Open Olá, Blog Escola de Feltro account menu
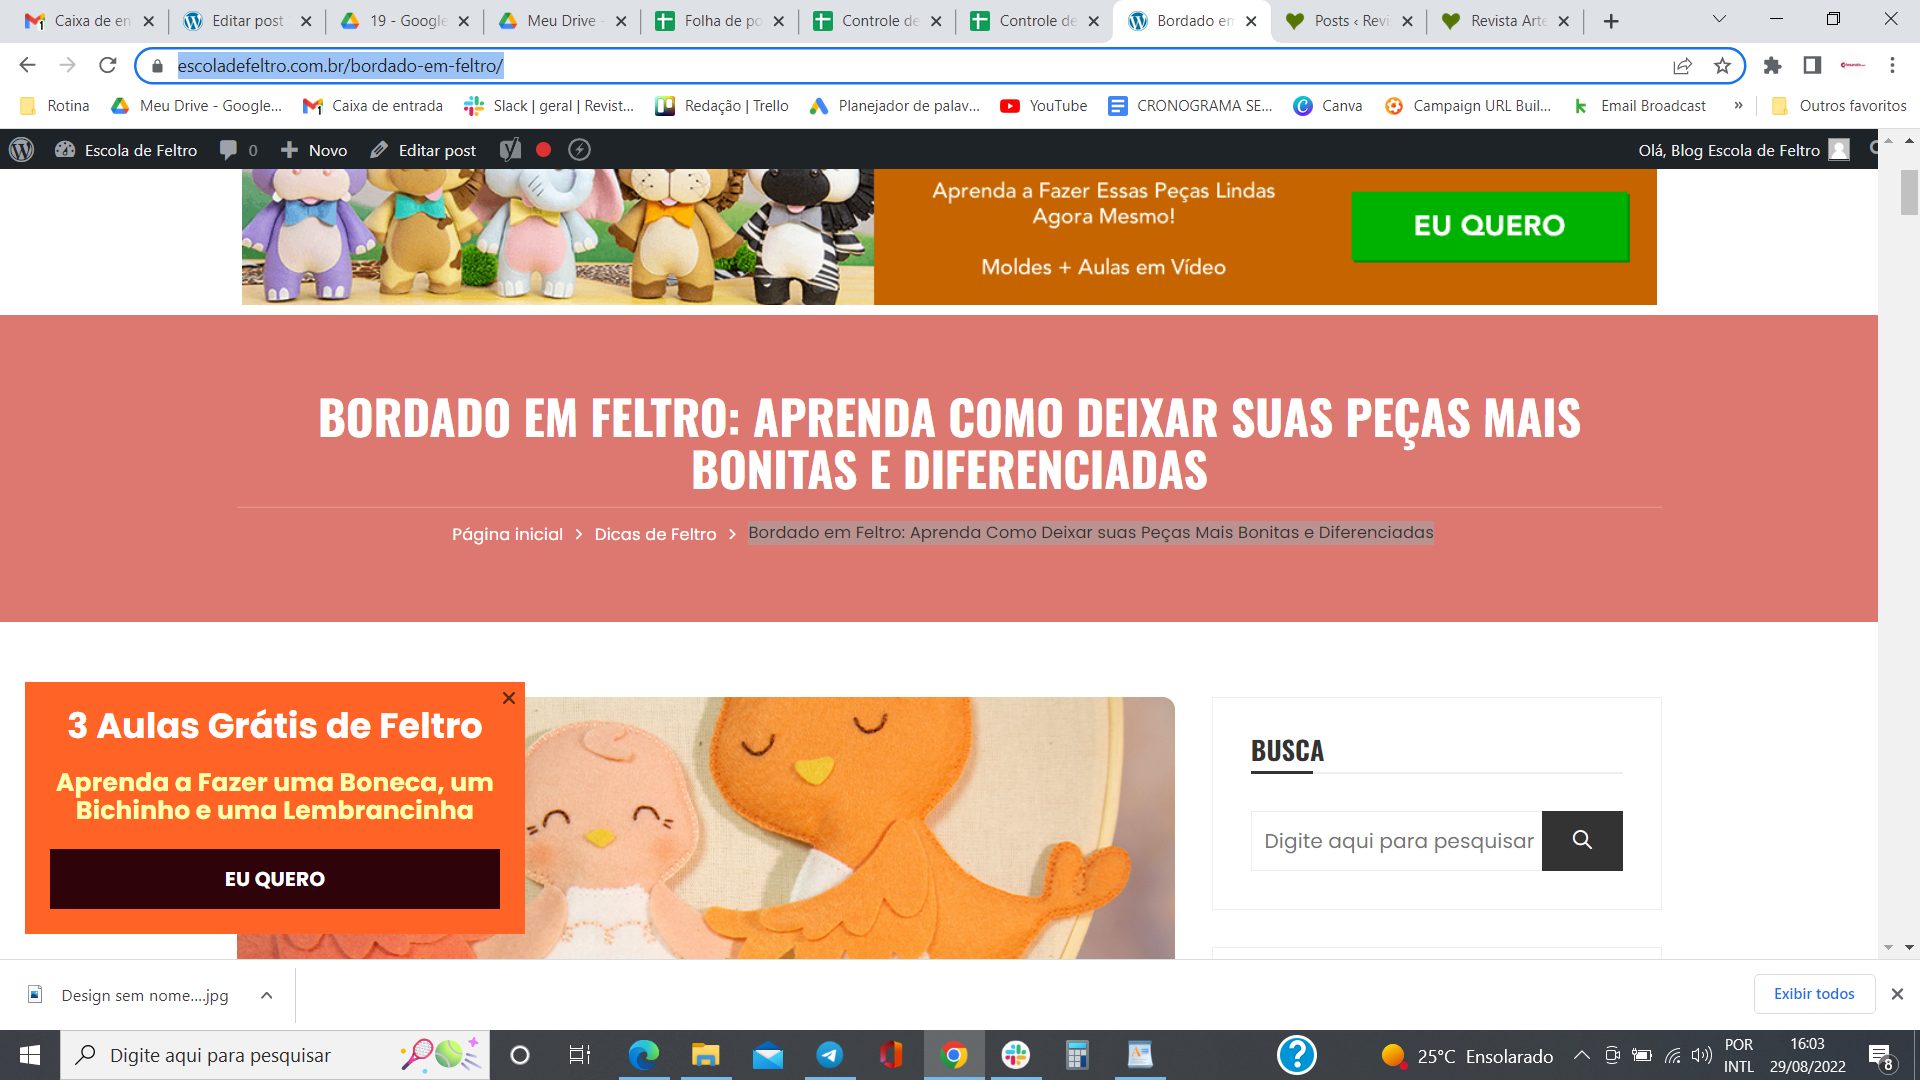 1743,150
